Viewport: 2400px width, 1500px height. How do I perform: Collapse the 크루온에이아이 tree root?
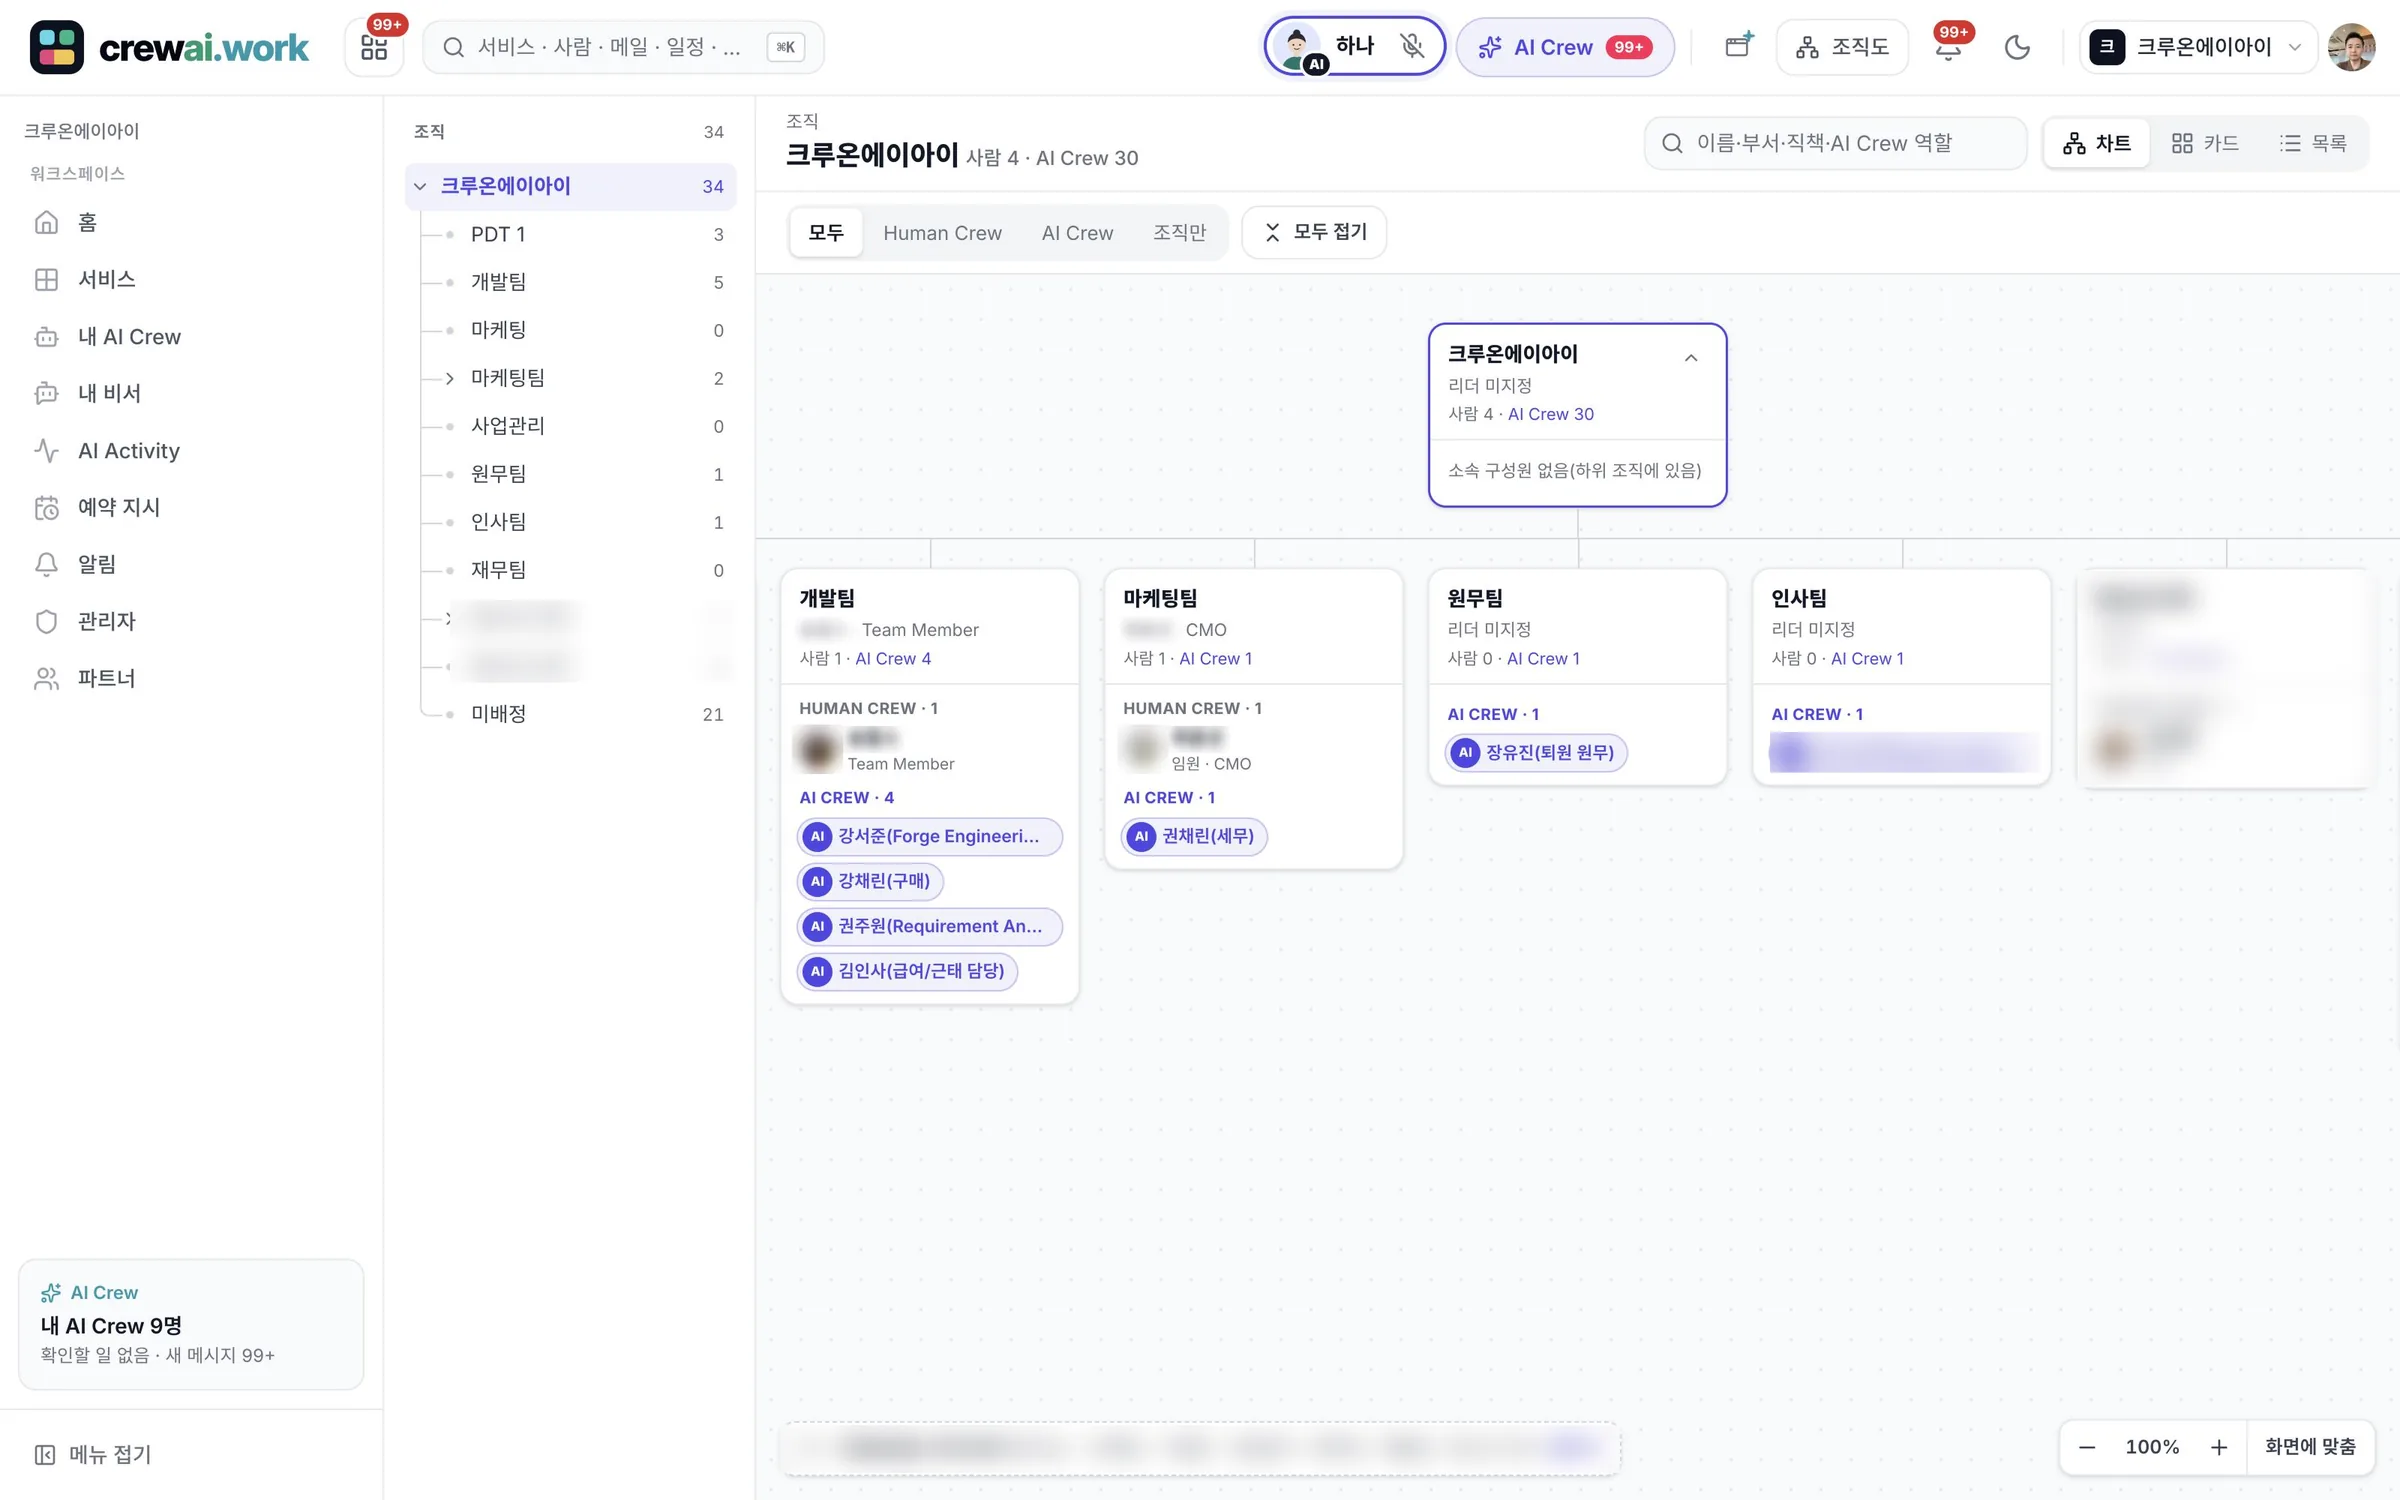pos(420,186)
